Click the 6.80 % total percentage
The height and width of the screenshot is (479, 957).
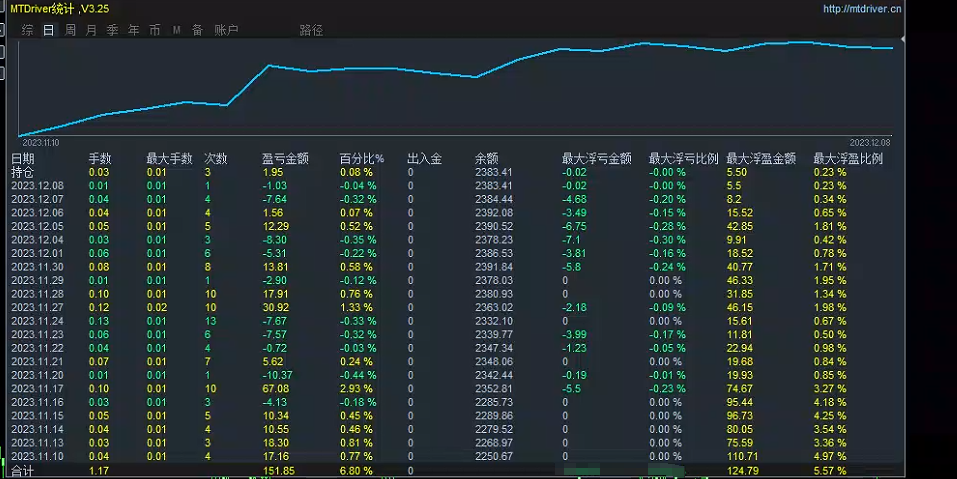tap(356, 471)
